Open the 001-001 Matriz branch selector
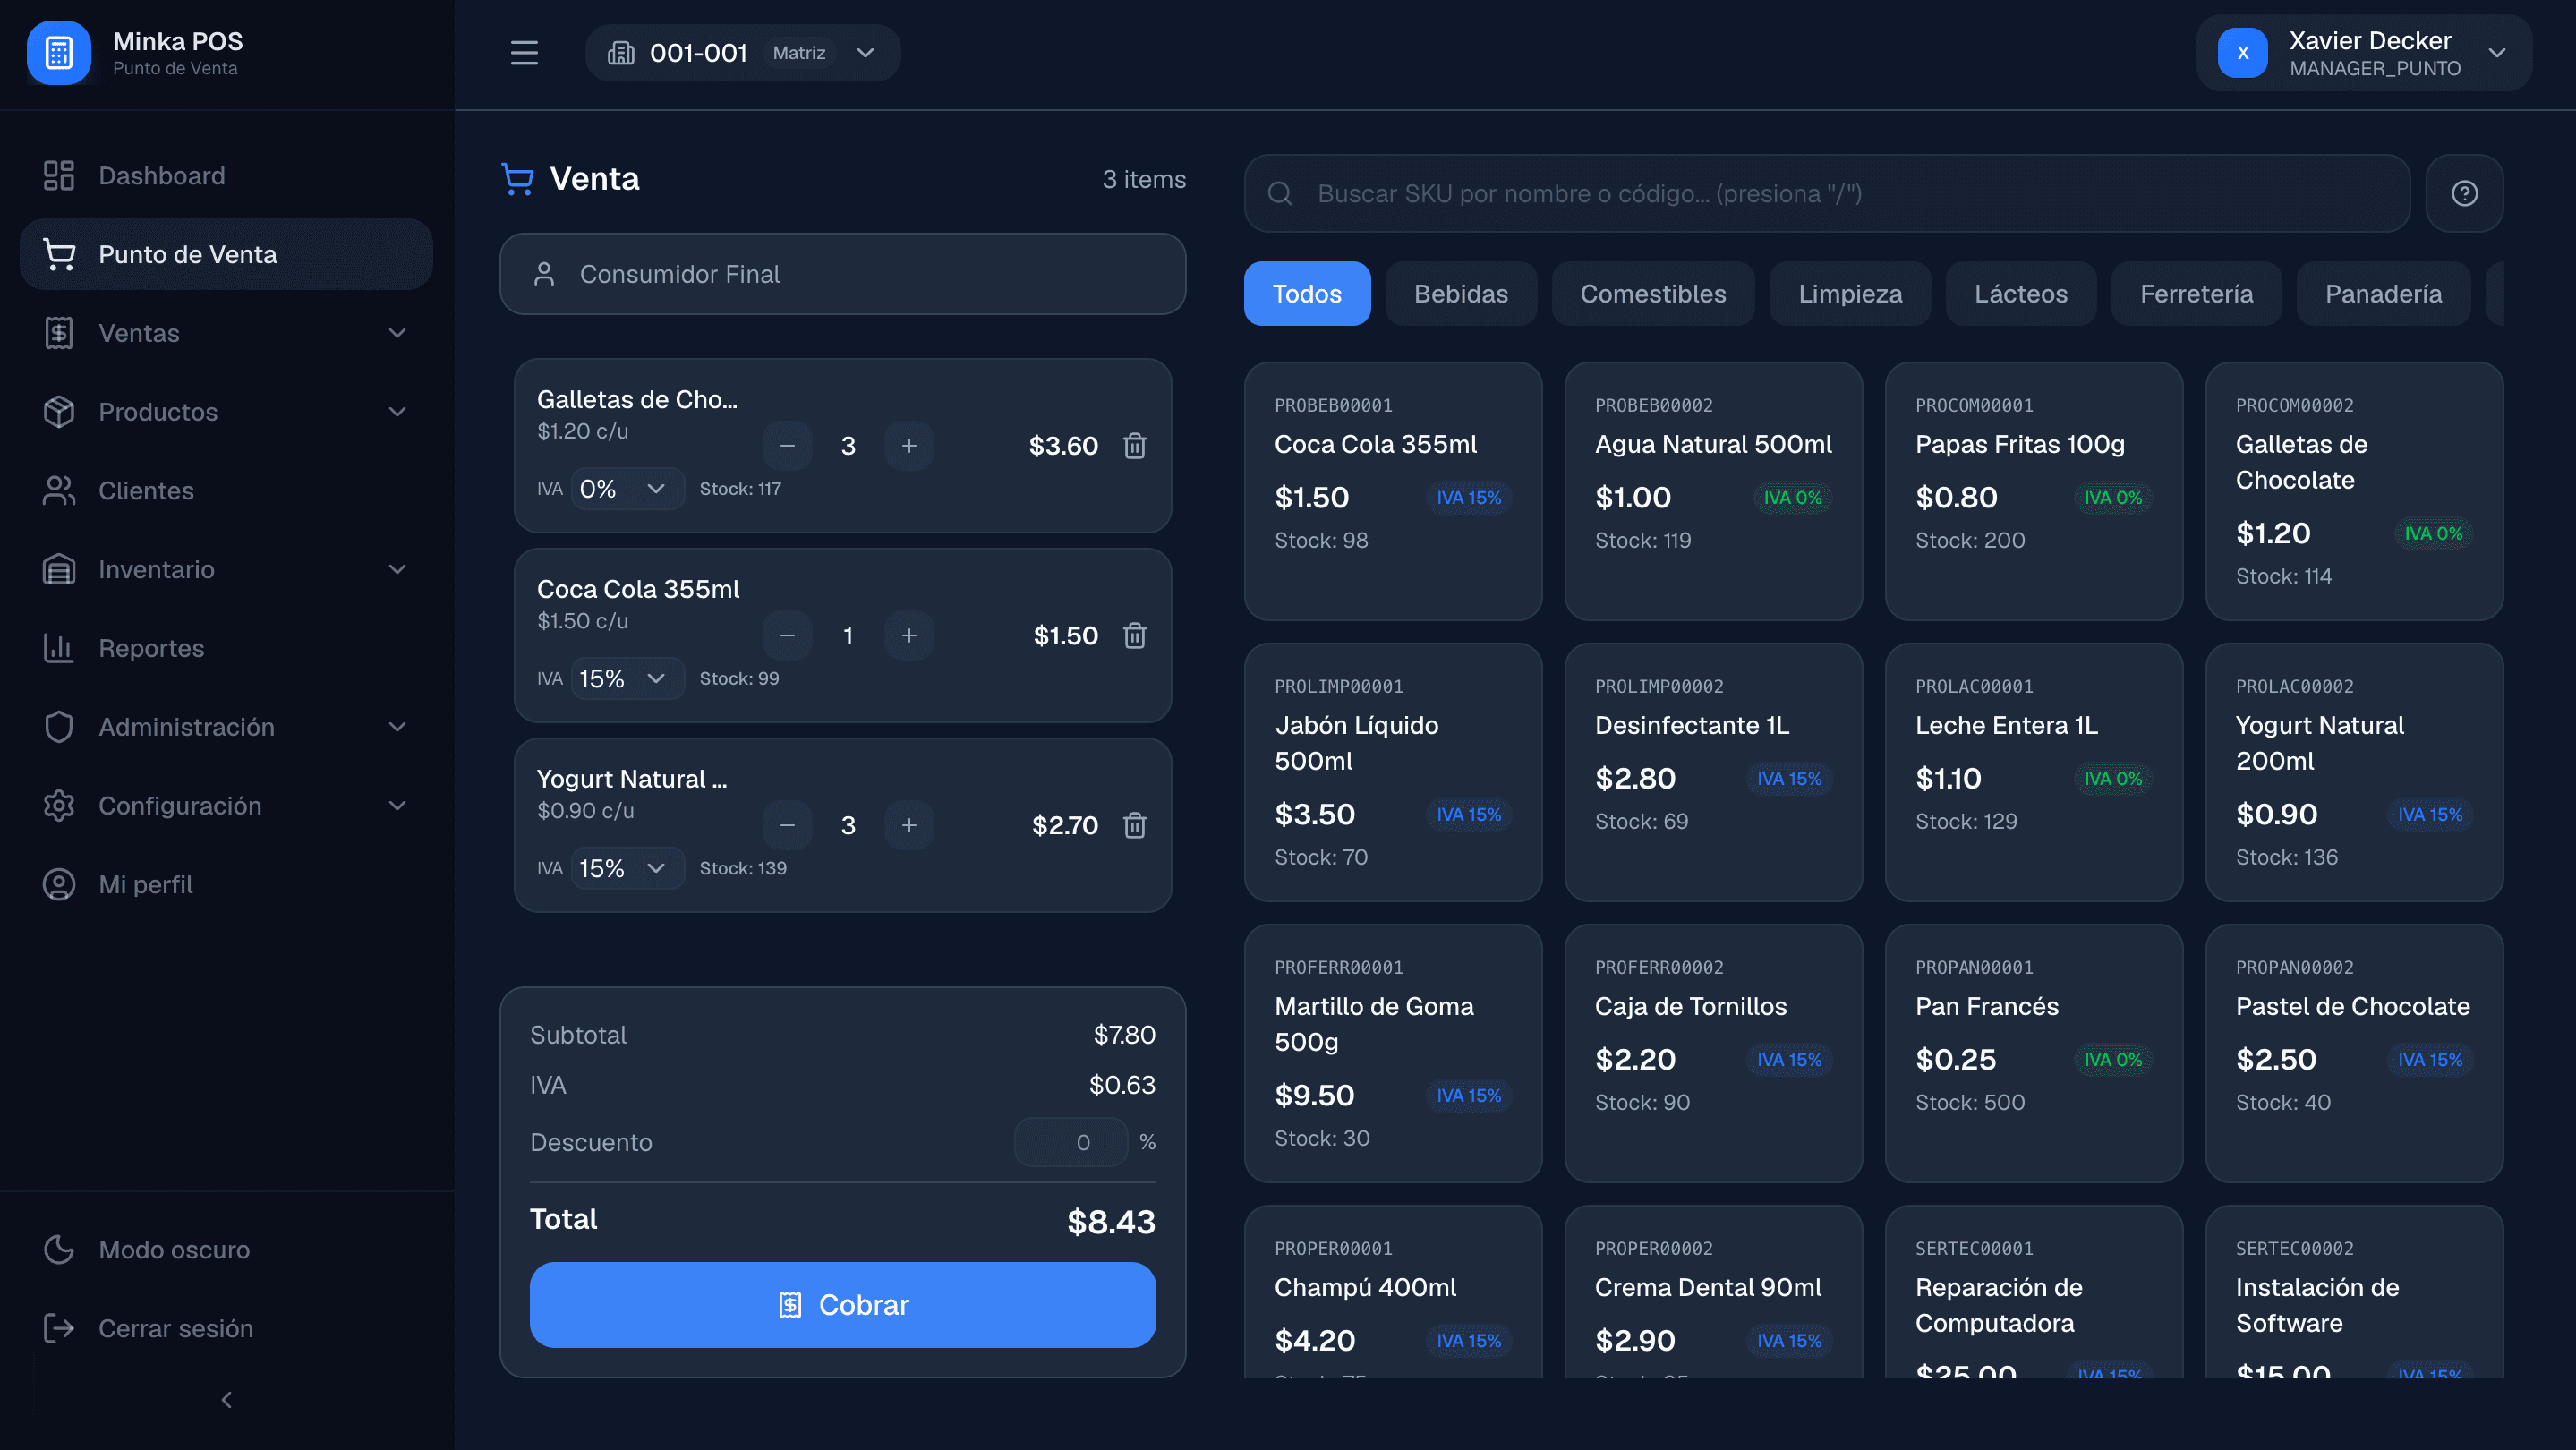Screen dimensions: 2576x1450 (743, 53)
